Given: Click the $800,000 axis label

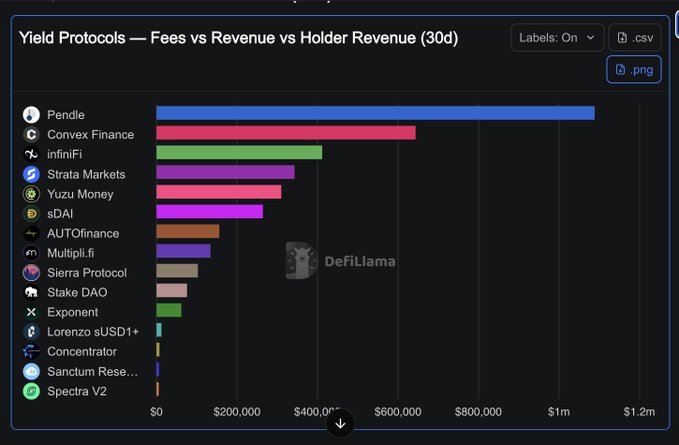Looking at the screenshot, I should click(479, 412).
